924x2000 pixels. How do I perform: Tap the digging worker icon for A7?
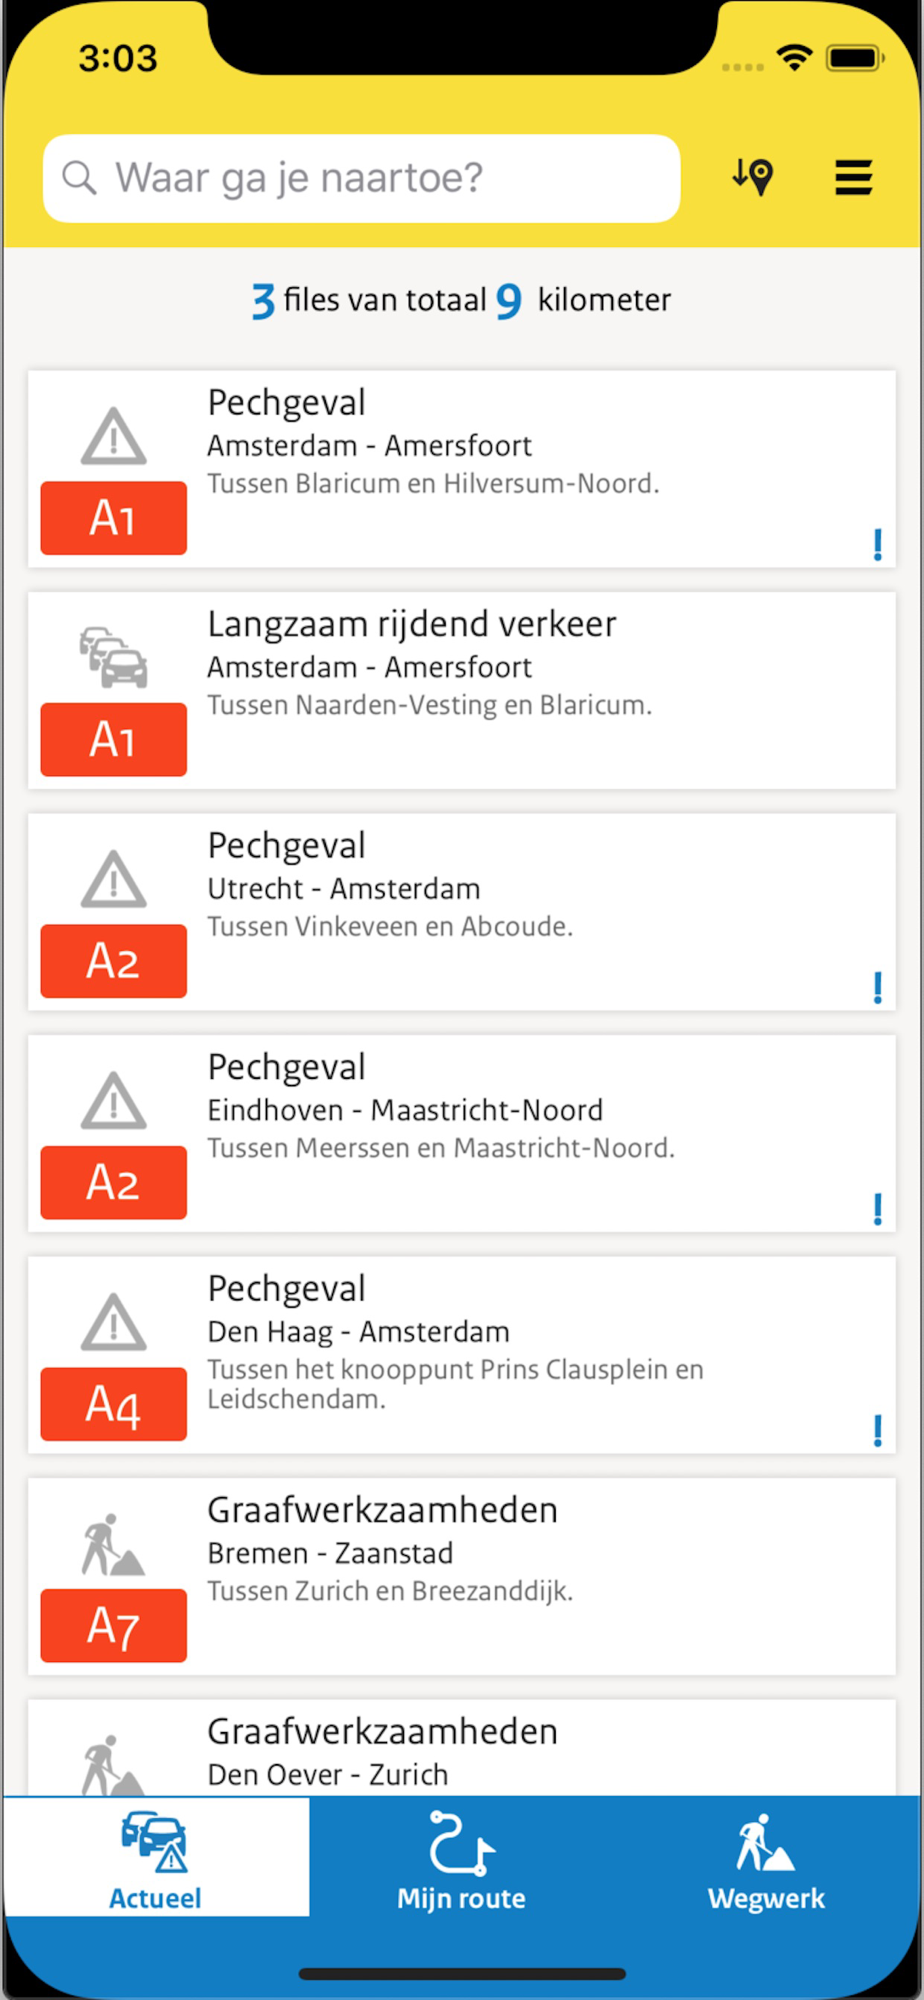(x=112, y=1544)
